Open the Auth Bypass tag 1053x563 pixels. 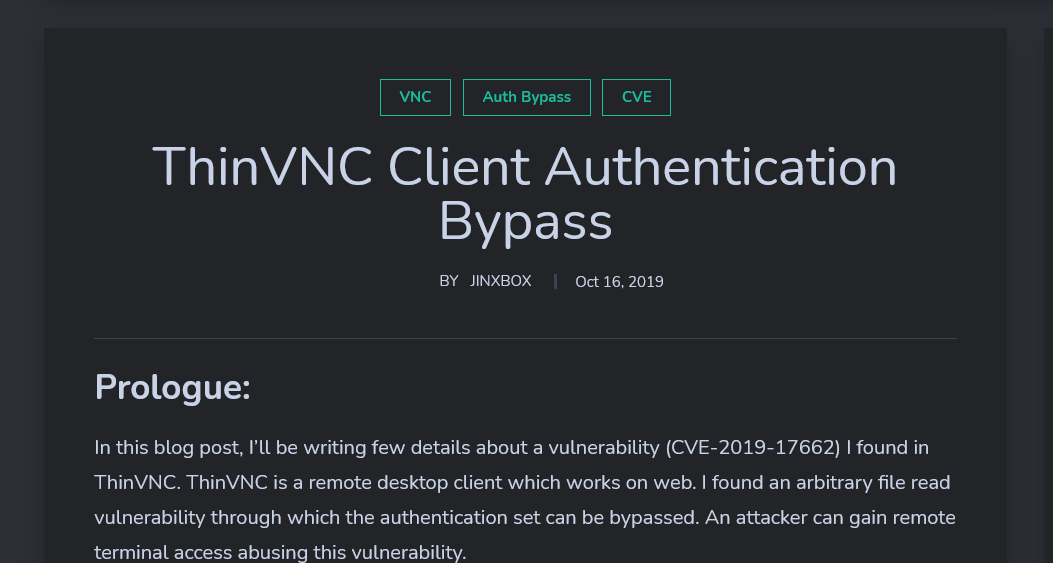(526, 97)
